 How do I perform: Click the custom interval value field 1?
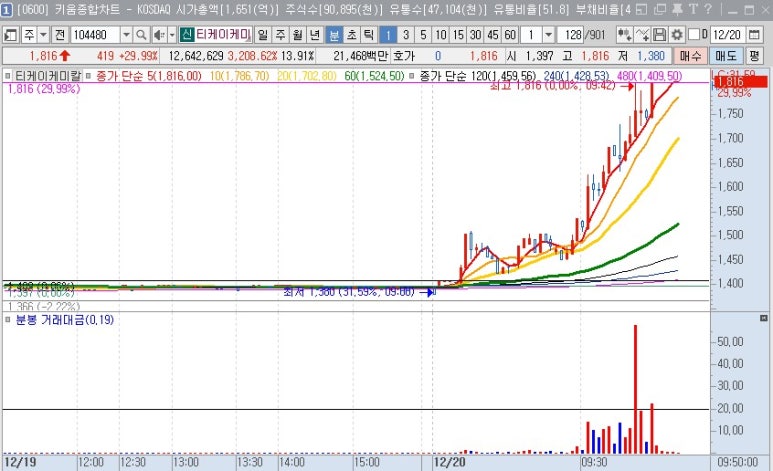pyautogui.click(x=531, y=35)
